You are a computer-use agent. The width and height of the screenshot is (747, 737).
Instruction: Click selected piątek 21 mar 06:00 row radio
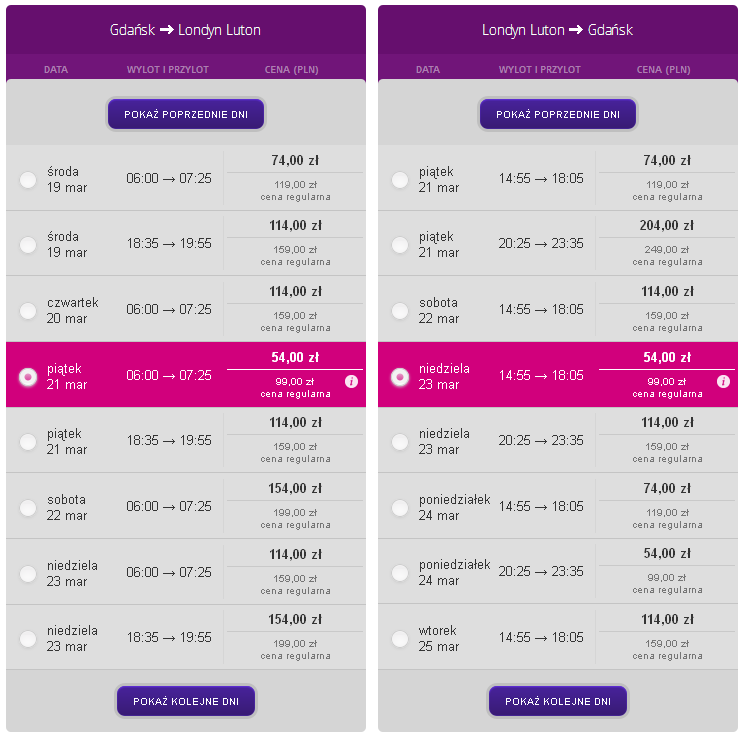pyautogui.click(x=28, y=377)
